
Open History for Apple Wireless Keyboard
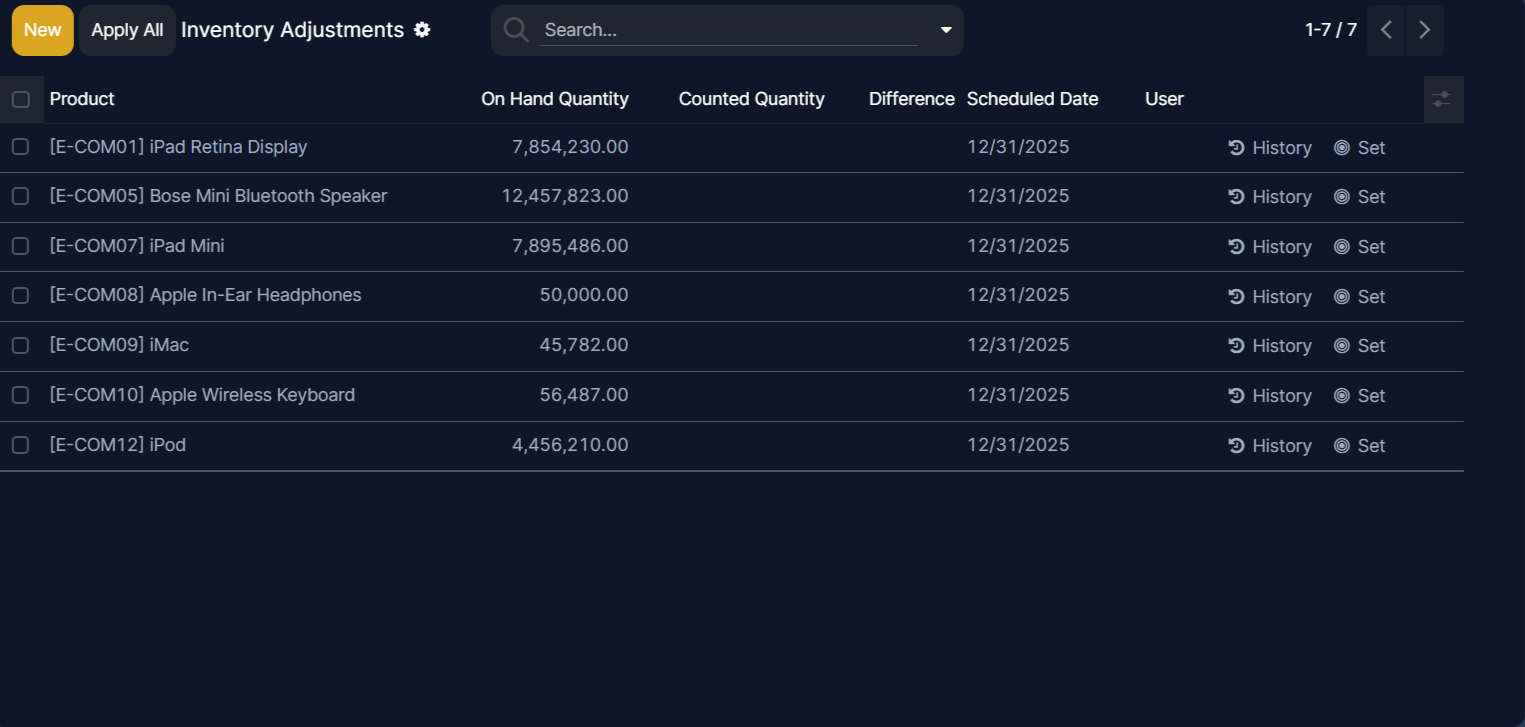pyautogui.click(x=1270, y=396)
